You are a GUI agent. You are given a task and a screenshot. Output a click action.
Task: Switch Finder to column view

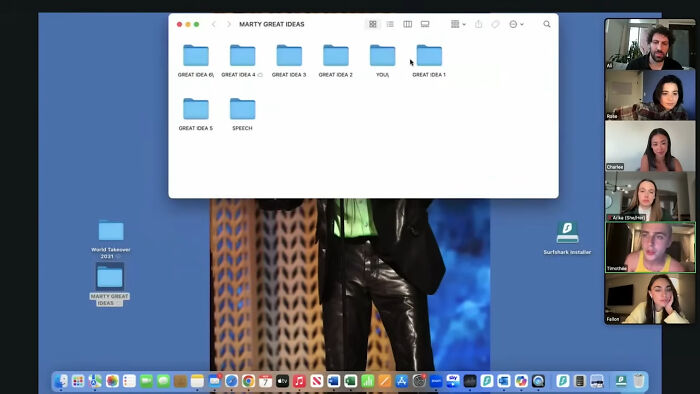point(408,24)
